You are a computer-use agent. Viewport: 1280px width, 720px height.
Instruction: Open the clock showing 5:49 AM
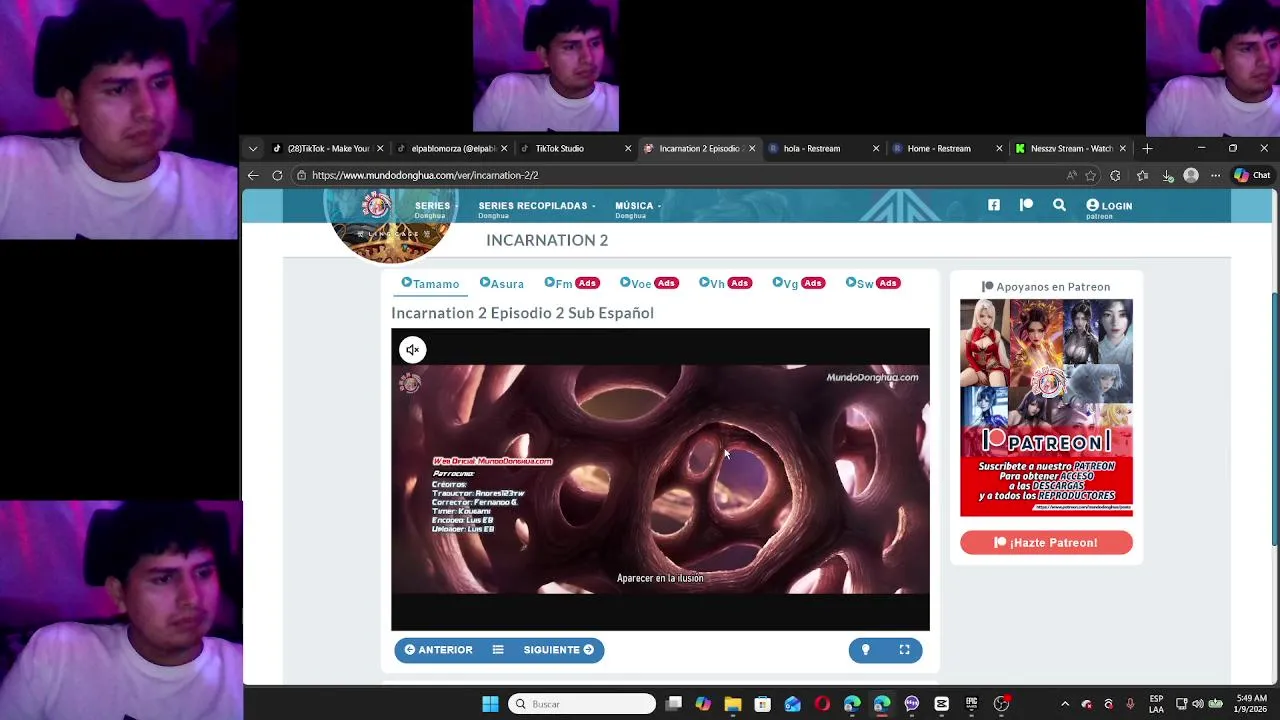point(1251,704)
